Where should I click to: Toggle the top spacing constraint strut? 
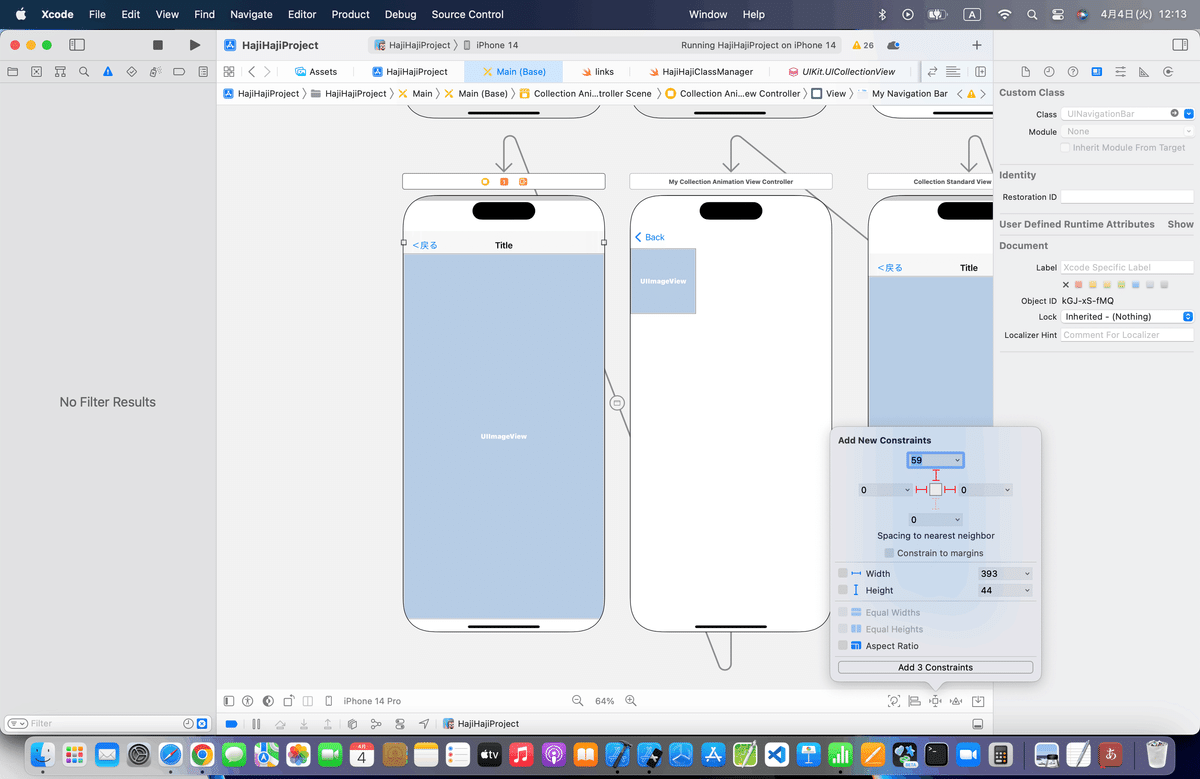(936, 475)
